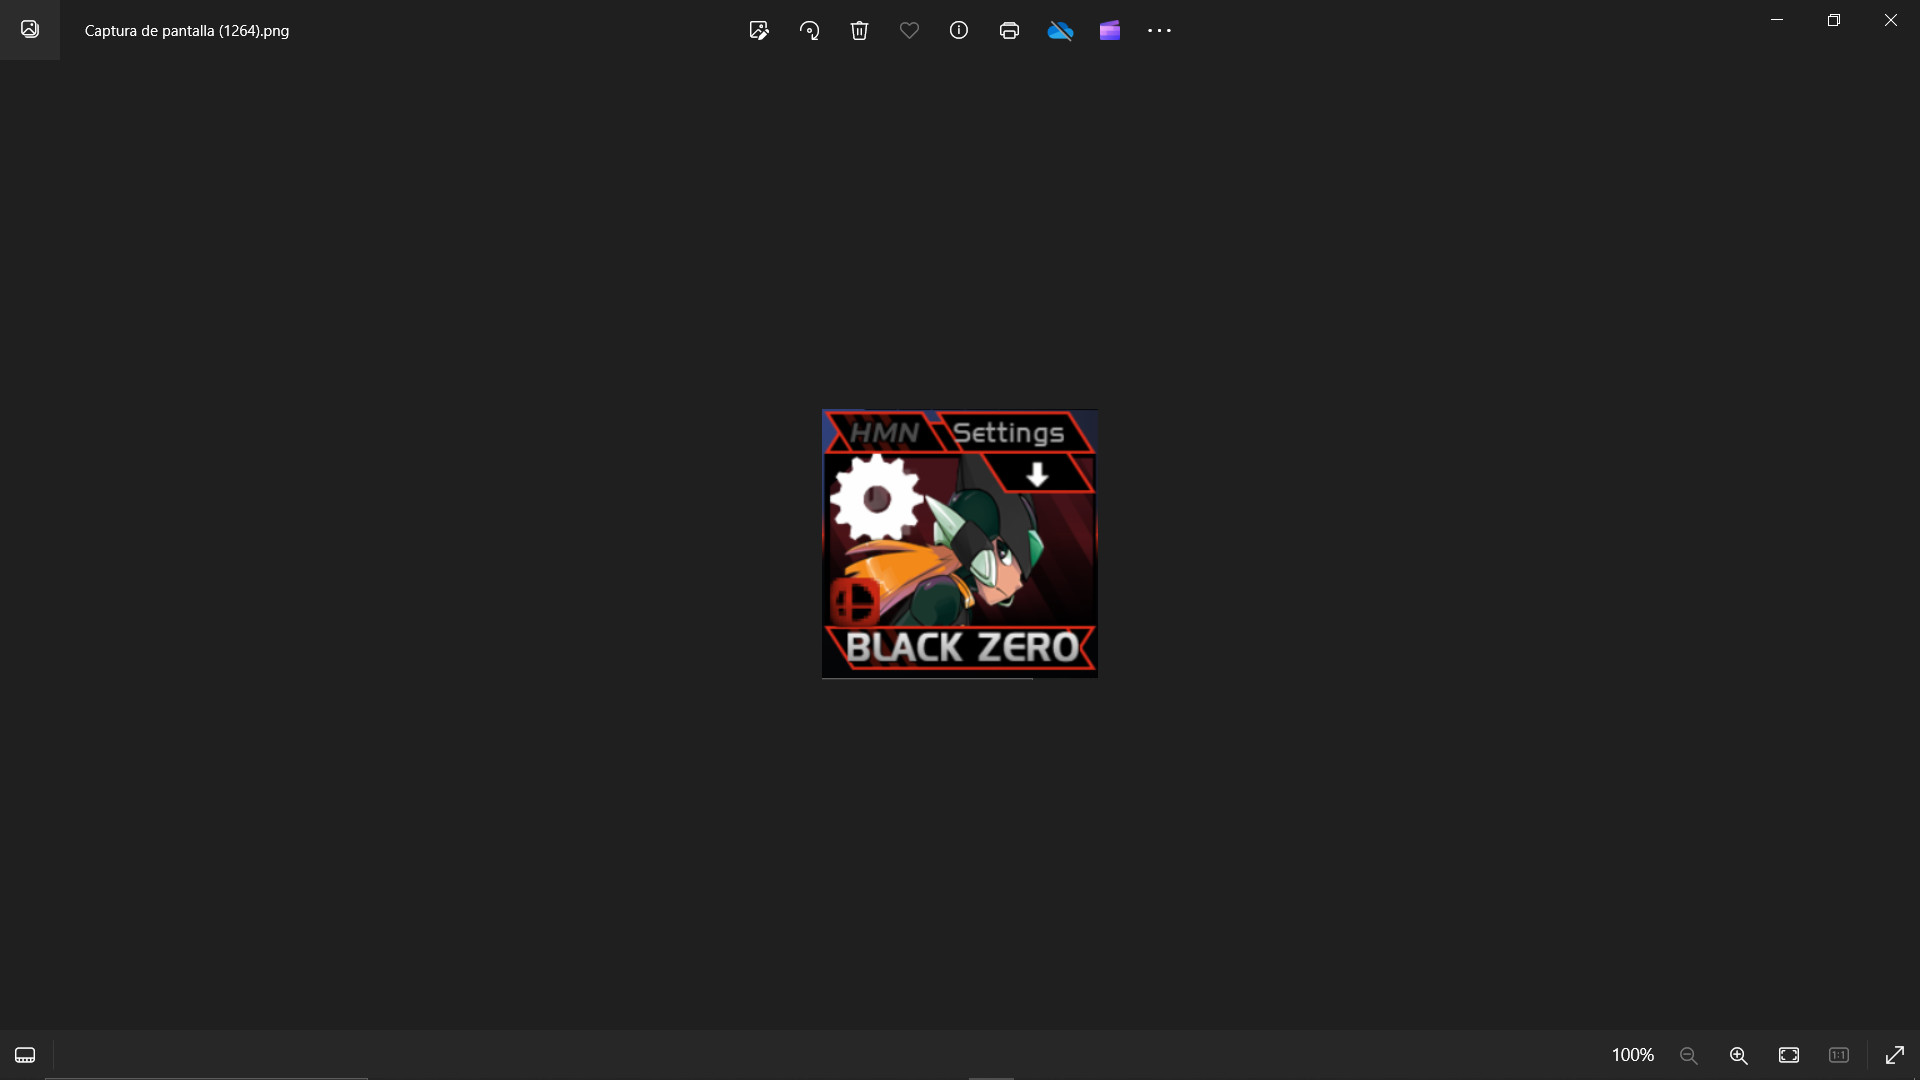1920x1080 pixels.
Task: Zoom out with the minus magnifier
Action: 1689,1055
